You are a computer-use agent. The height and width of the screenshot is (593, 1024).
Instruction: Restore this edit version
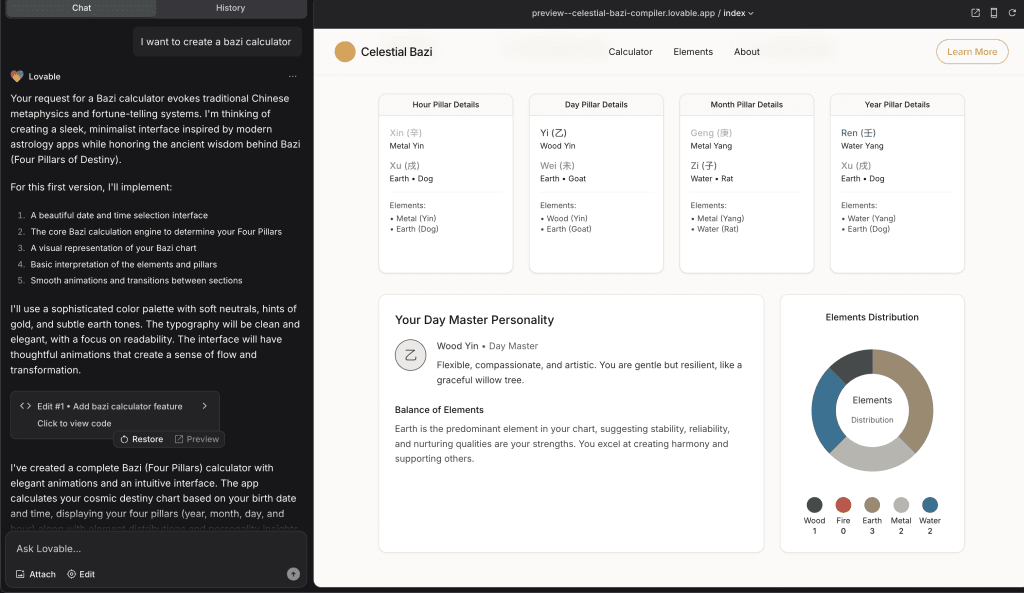tap(142, 439)
